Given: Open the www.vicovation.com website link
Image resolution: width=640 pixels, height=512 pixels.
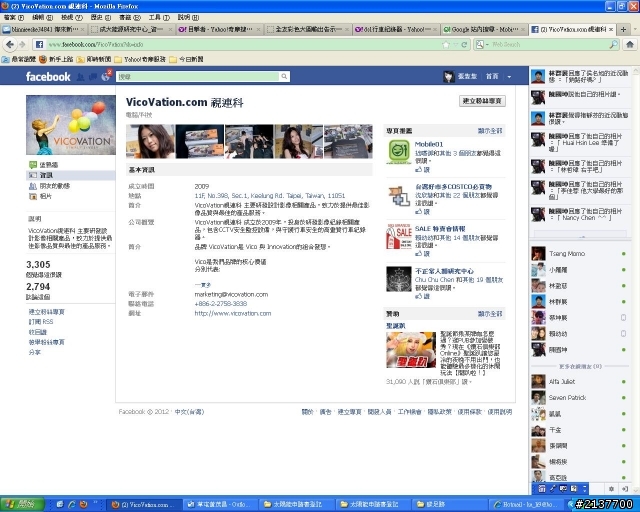Looking at the screenshot, I should pos(233,314).
